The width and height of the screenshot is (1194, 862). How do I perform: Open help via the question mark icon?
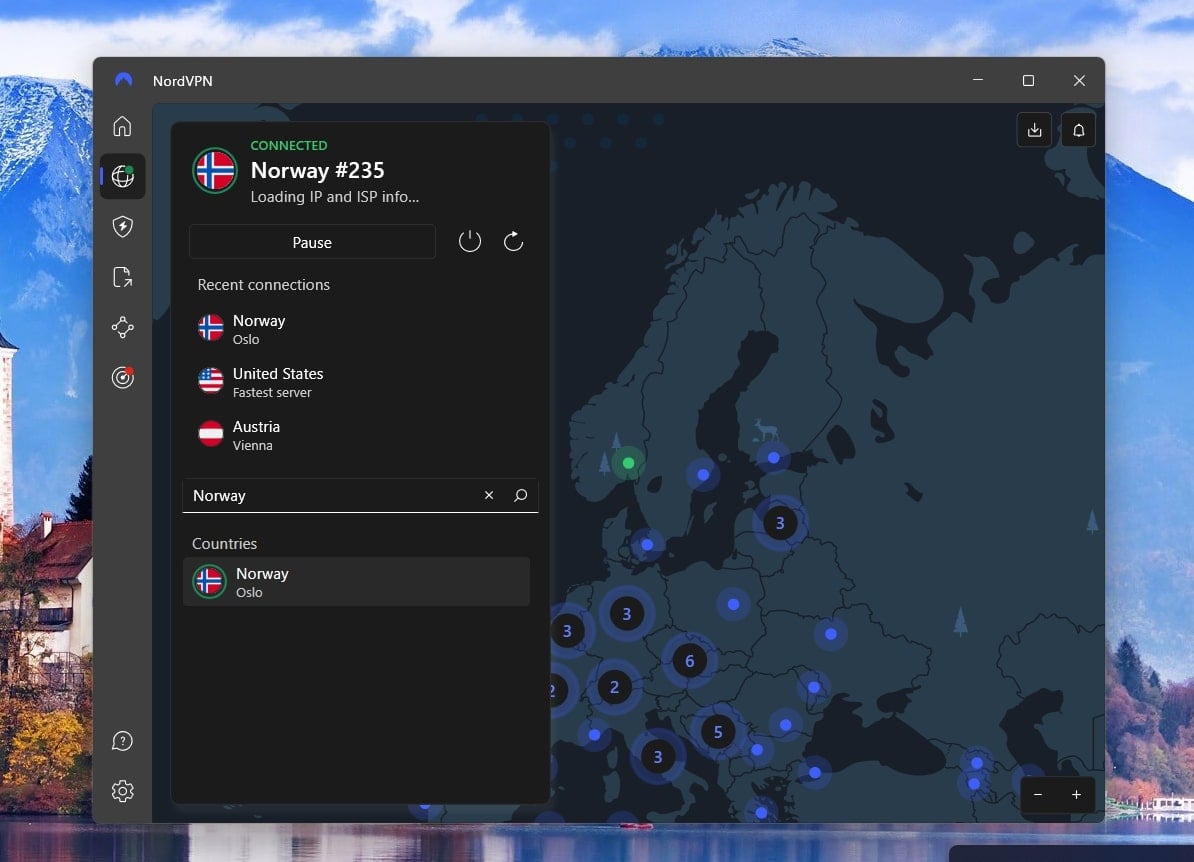pos(122,740)
